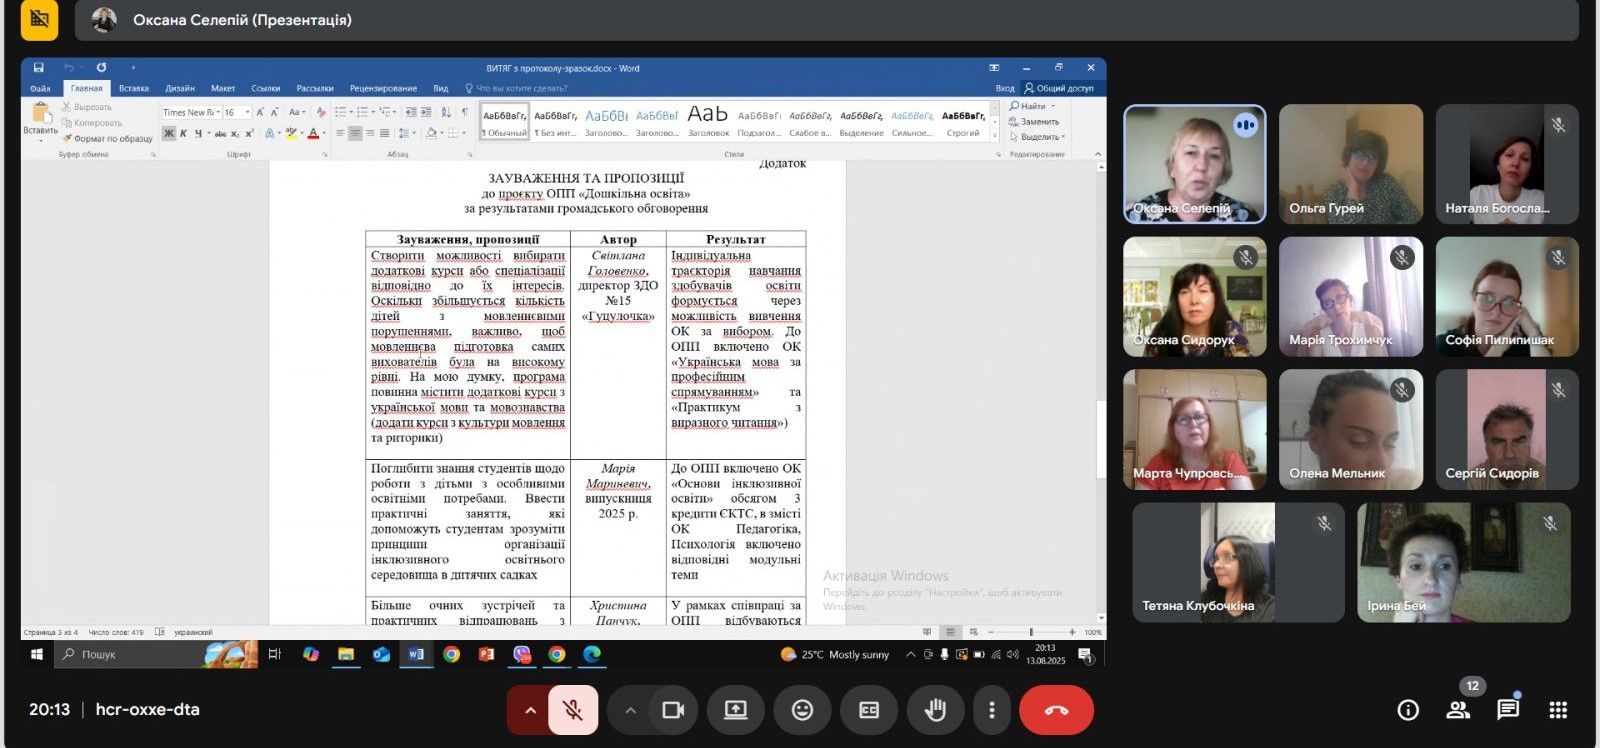Image resolution: width=1600 pixels, height=748 pixels.
Task: Toggle underline Ч formatting
Action: [x=198, y=133]
